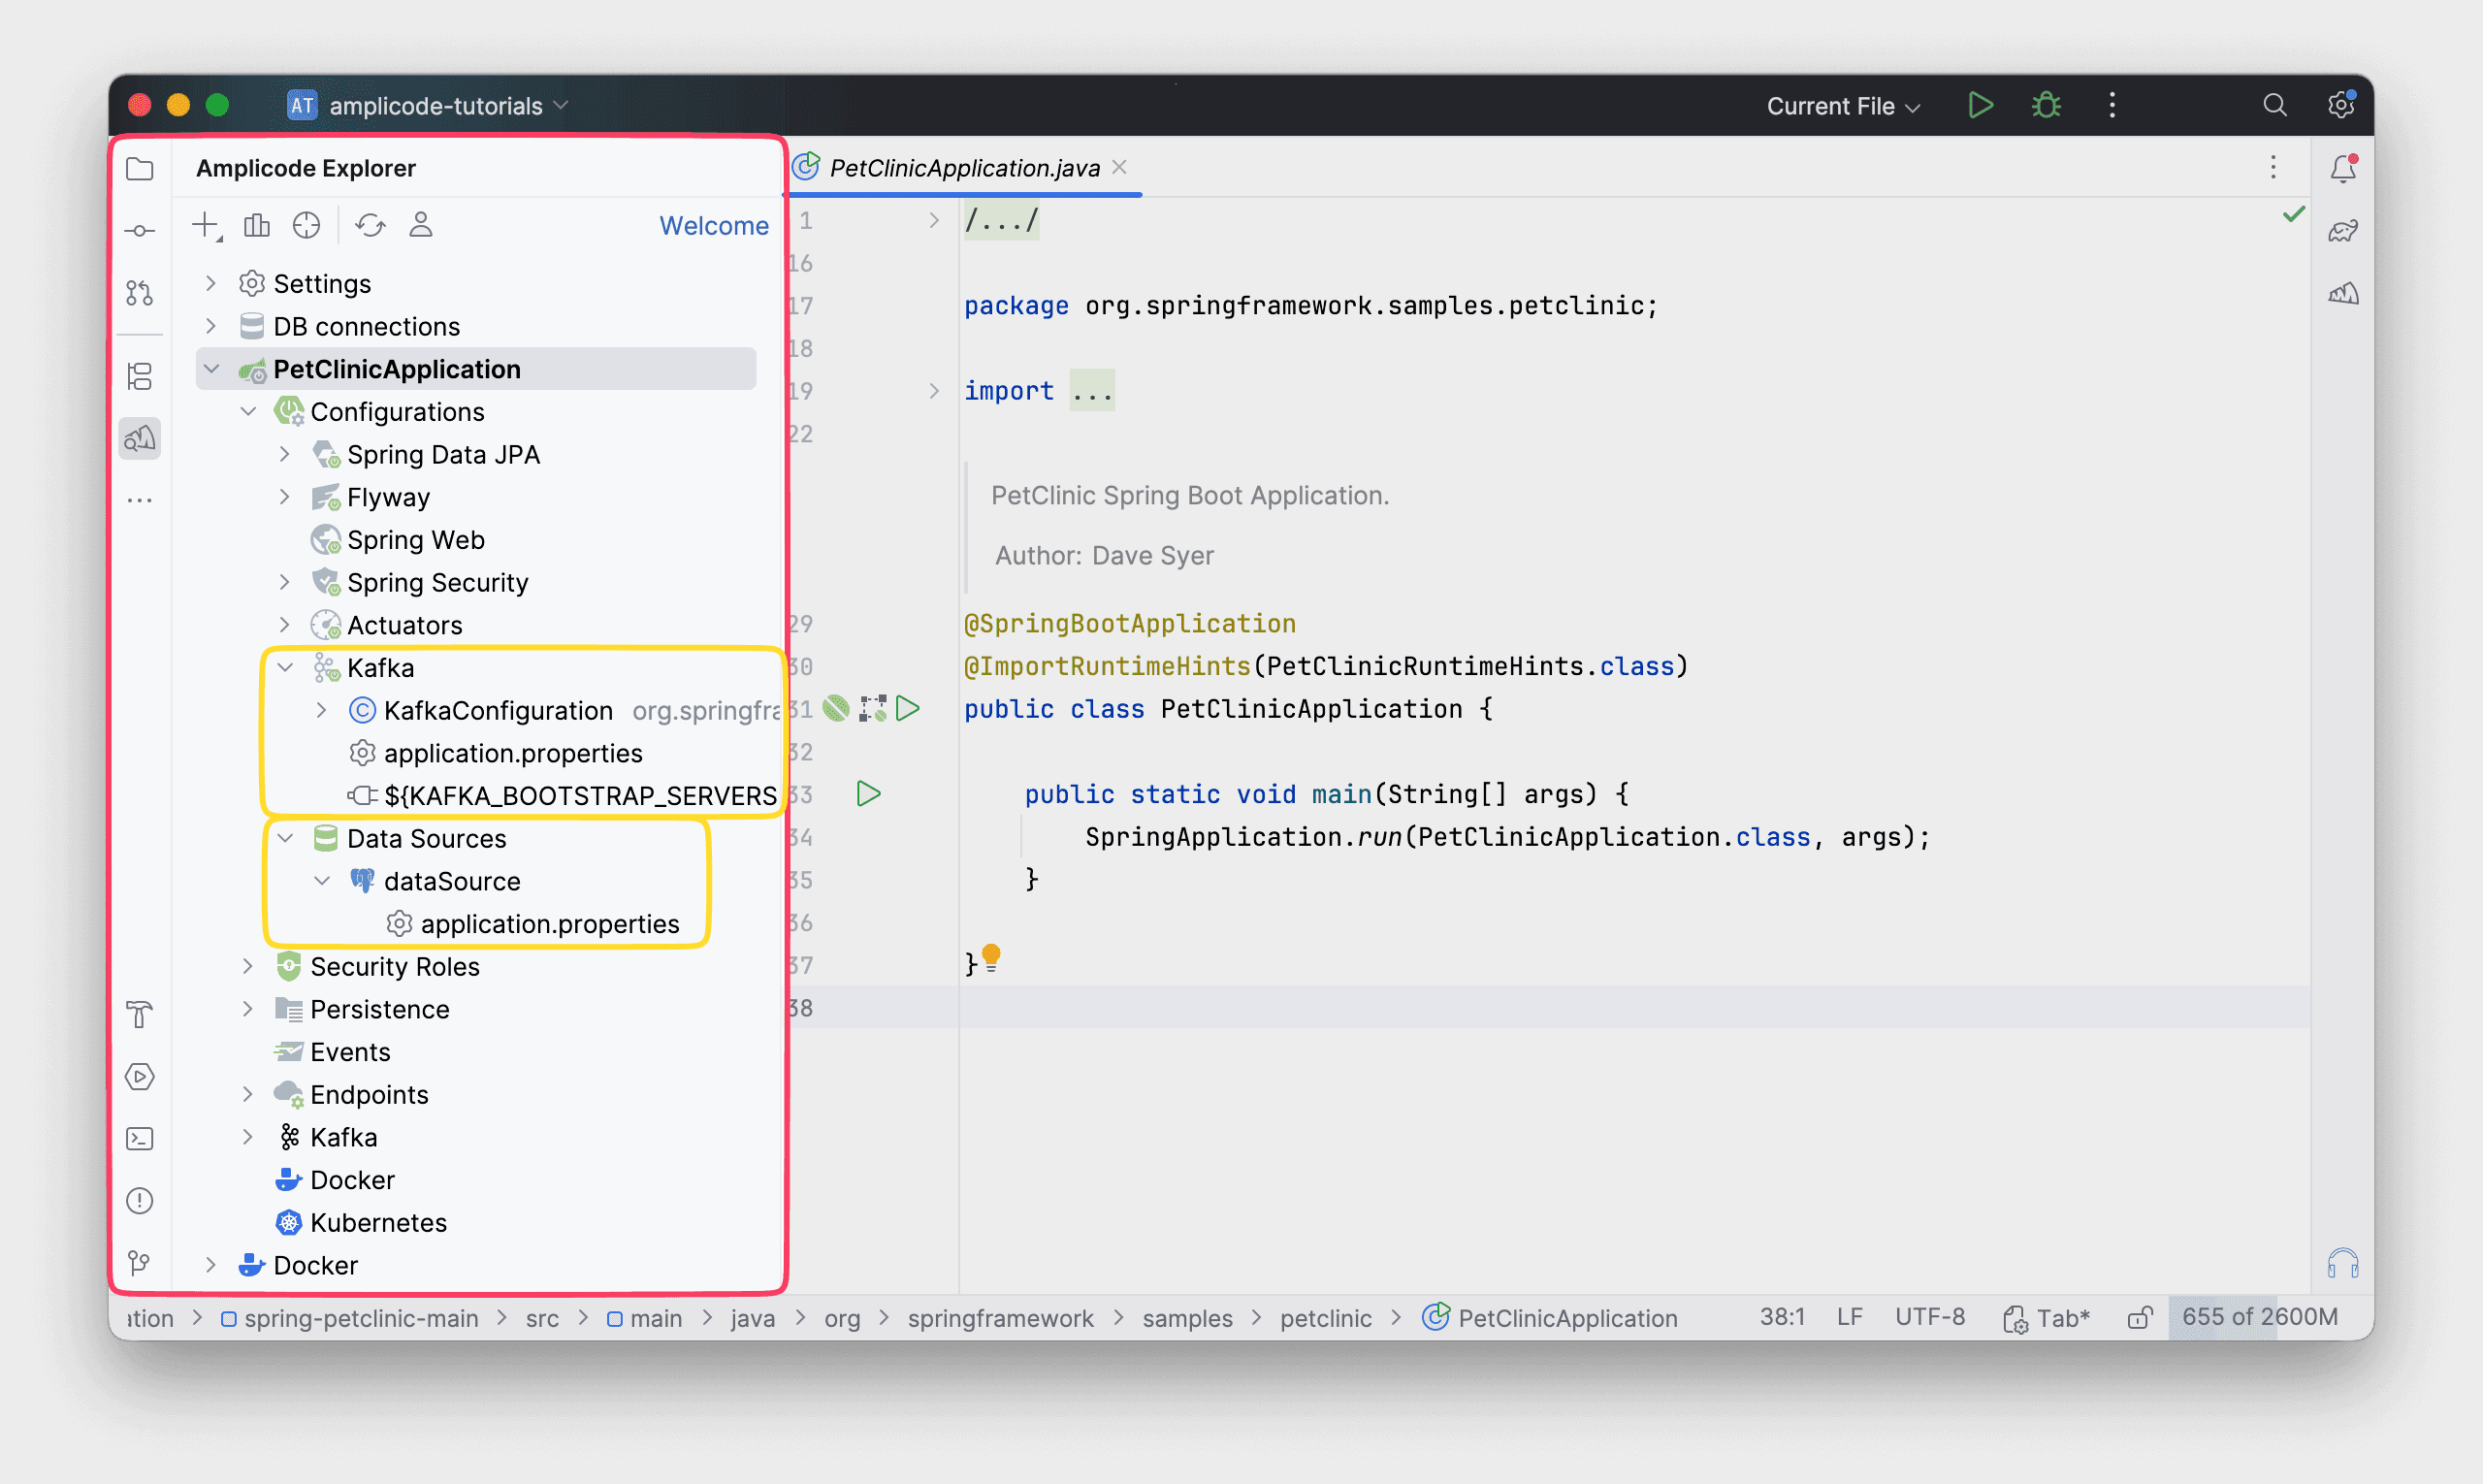Image resolution: width=2483 pixels, height=1484 pixels.
Task: Expand the KafkaConfiguration node
Action: click(322, 710)
